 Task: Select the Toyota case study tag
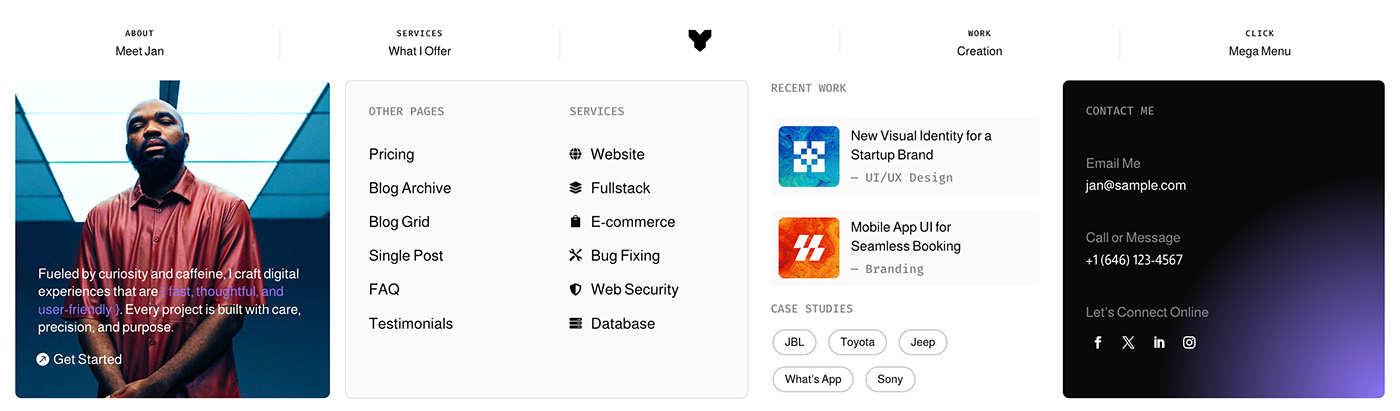[x=857, y=342]
